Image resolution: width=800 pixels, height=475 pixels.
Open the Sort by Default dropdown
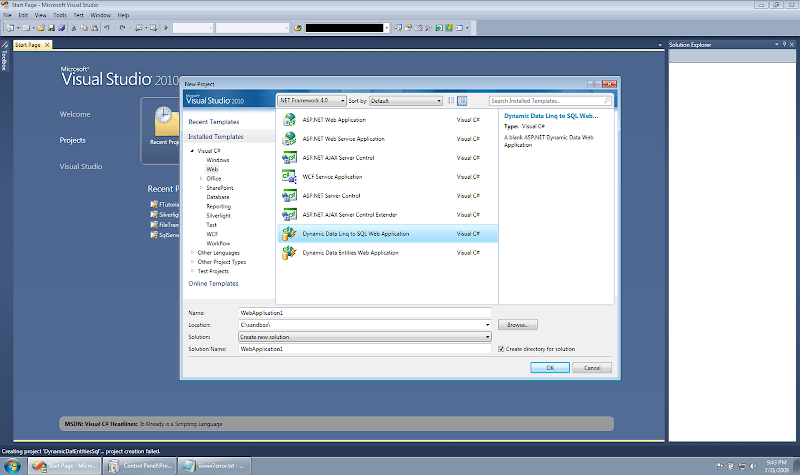point(406,101)
